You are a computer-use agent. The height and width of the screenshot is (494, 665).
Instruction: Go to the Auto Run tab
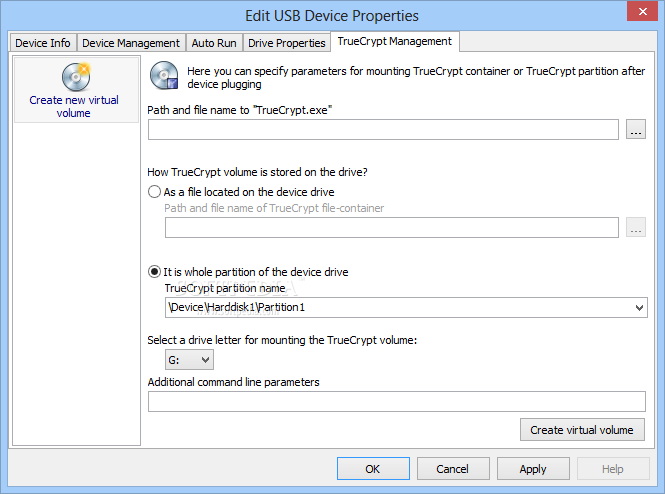214,43
